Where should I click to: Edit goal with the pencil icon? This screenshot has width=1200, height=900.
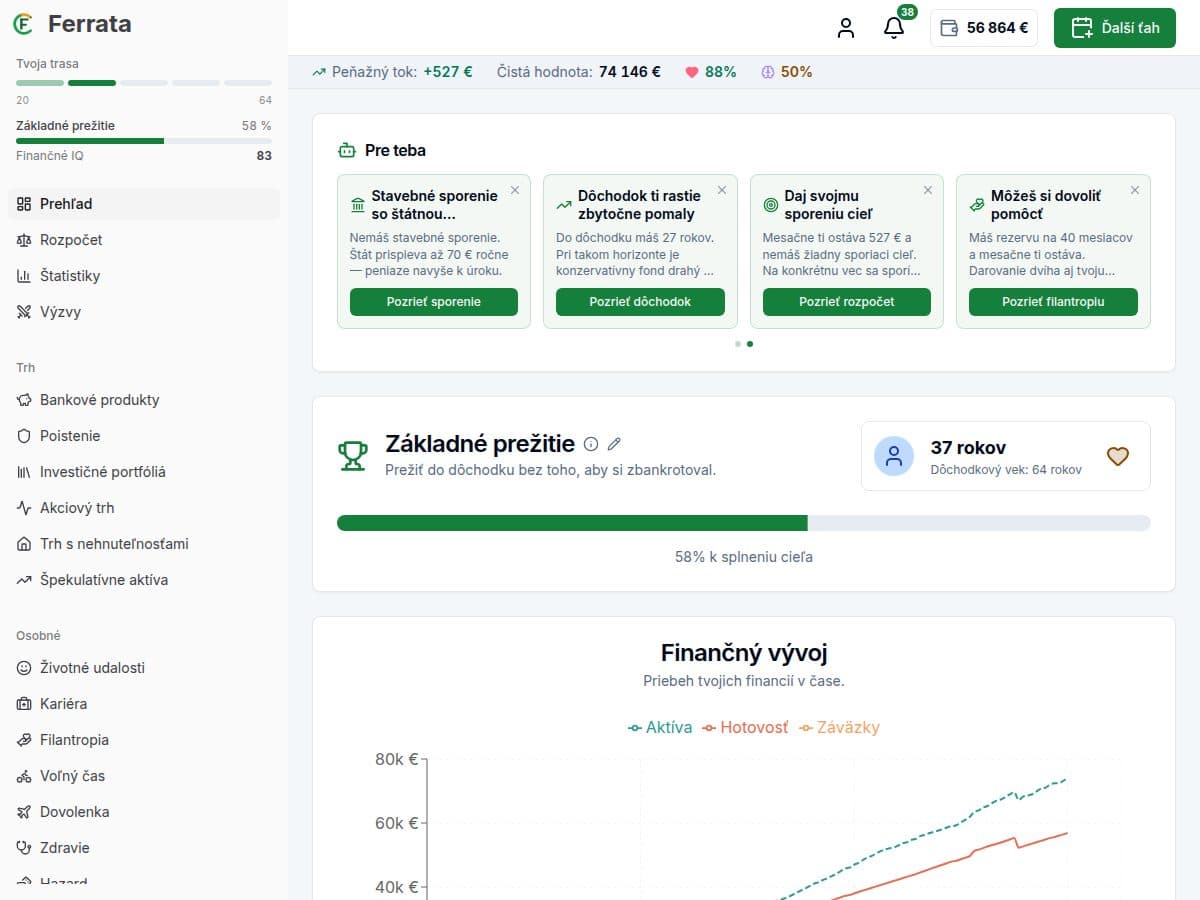pos(615,444)
